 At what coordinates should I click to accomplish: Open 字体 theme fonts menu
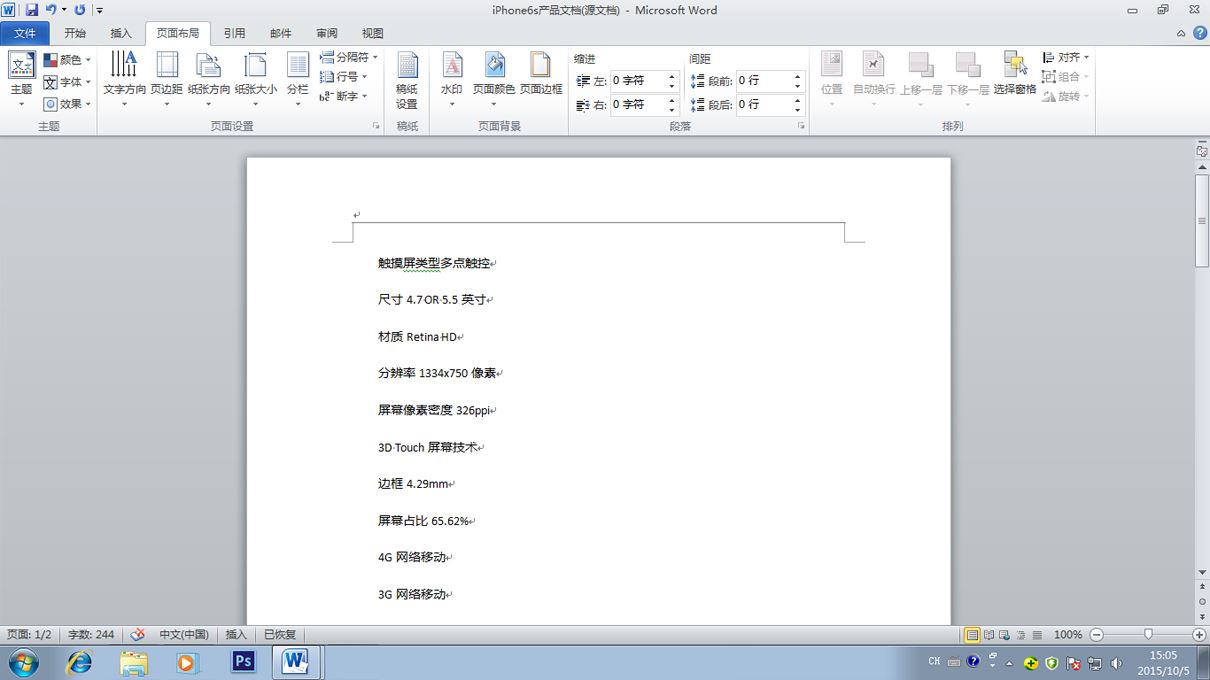(x=68, y=82)
